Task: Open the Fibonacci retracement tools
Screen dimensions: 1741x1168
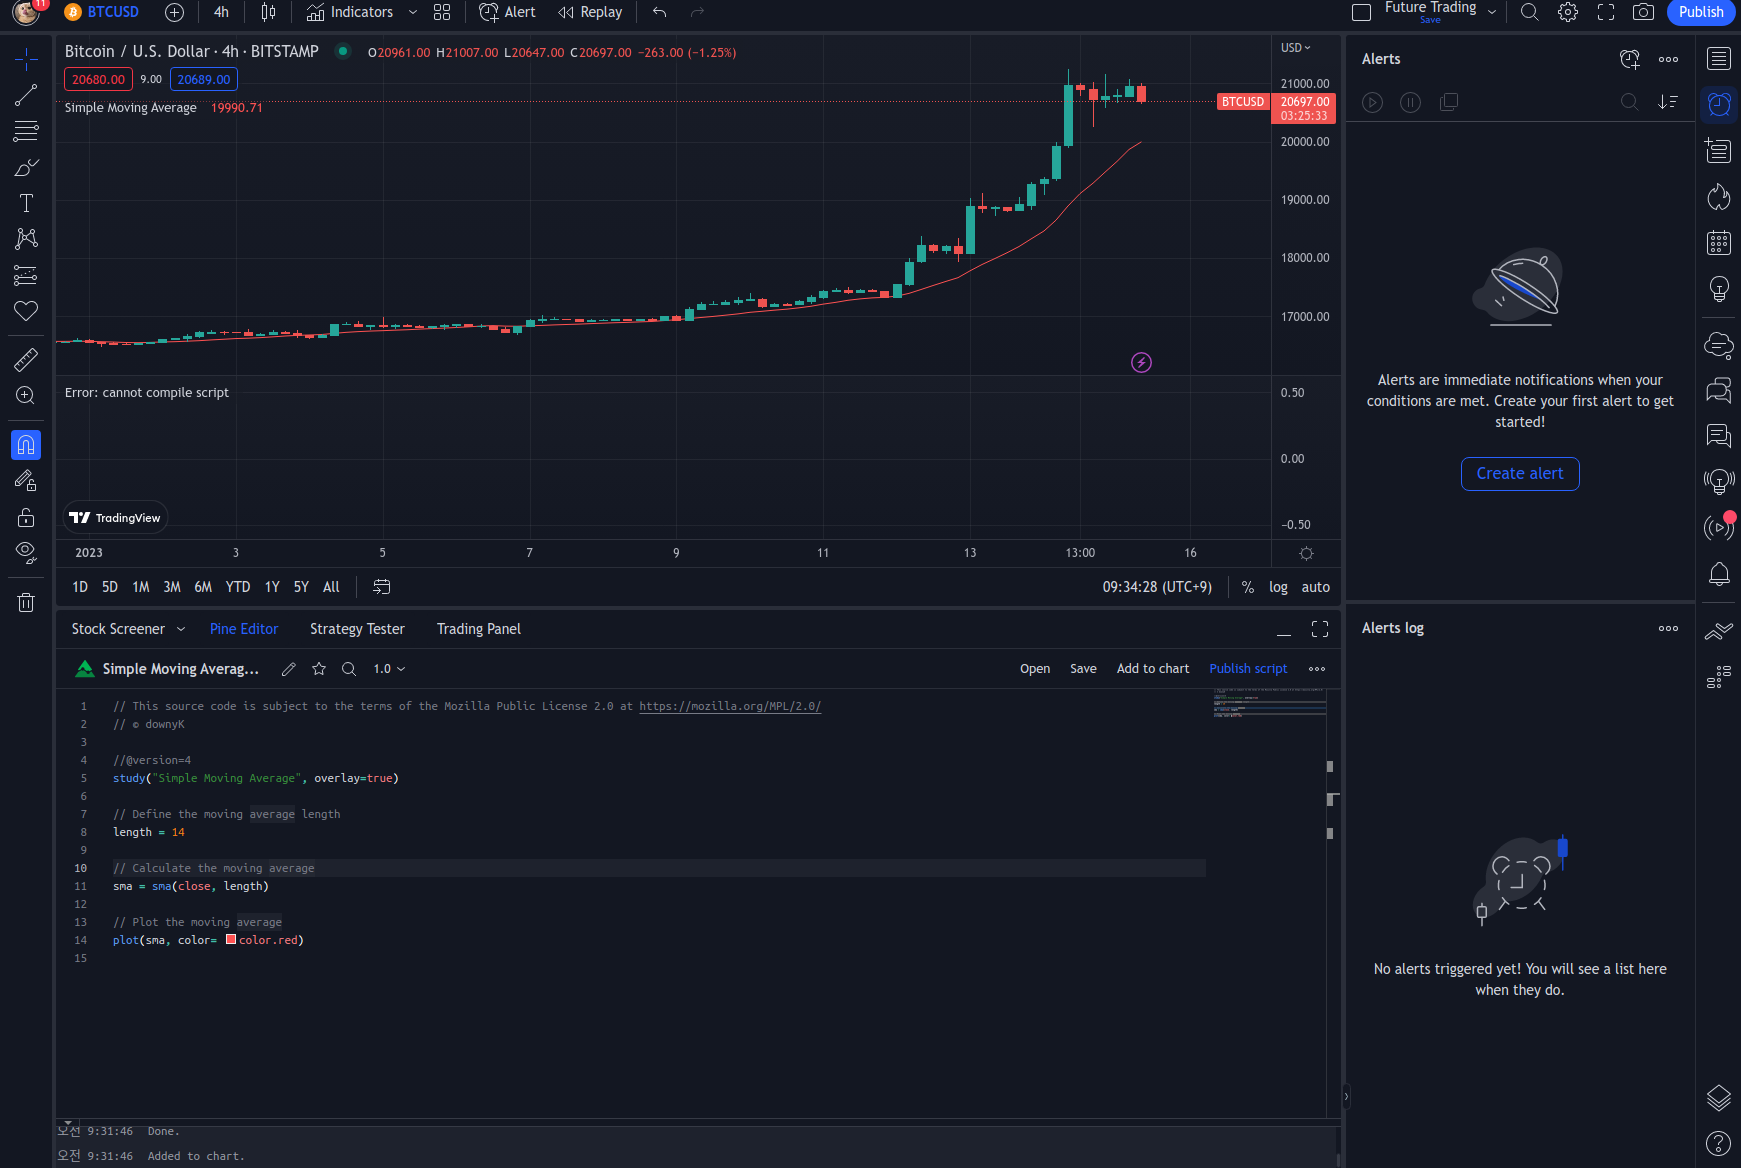Action: tap(26, 131)
